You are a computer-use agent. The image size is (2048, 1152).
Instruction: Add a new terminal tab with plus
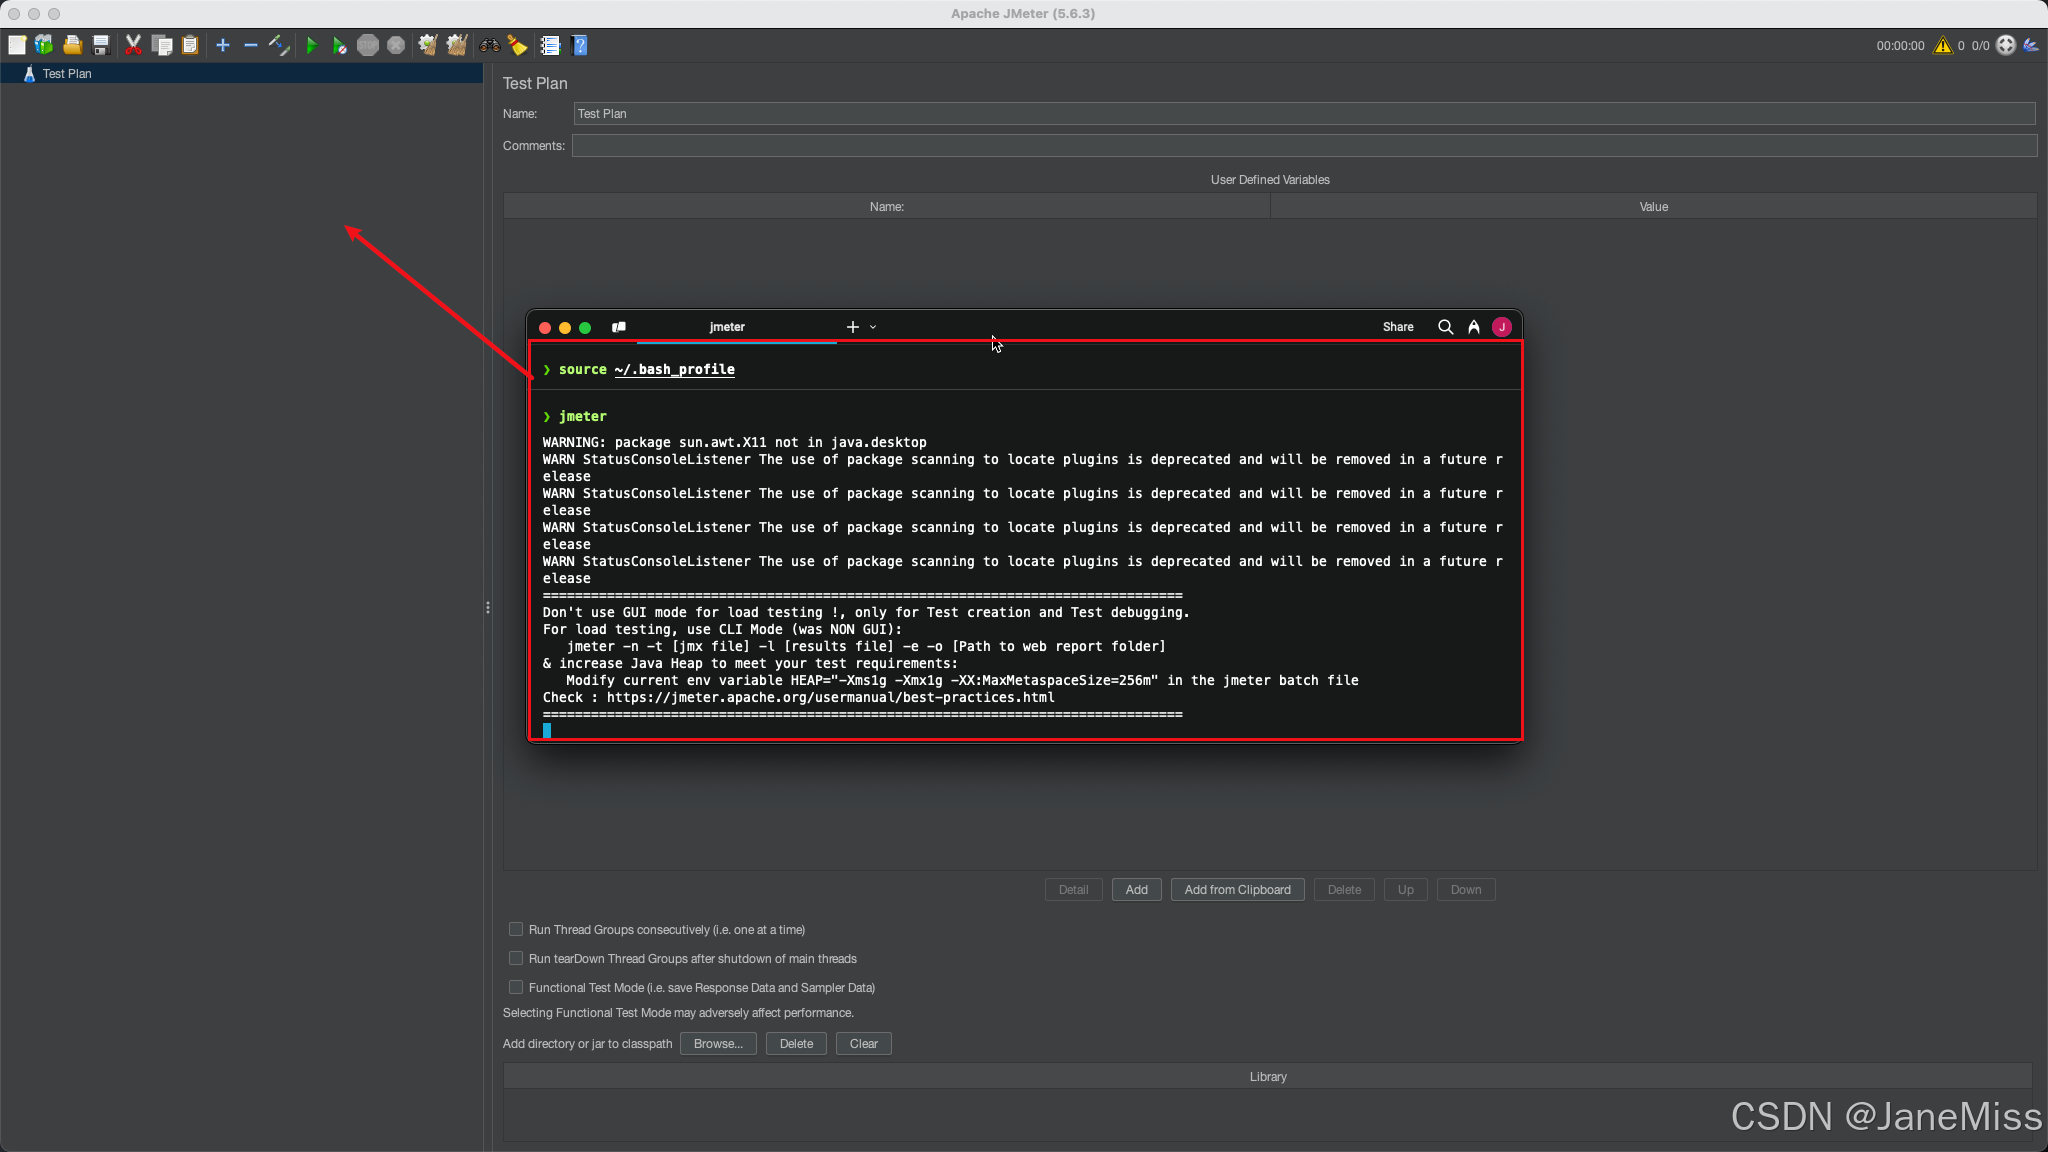[852, 327]
